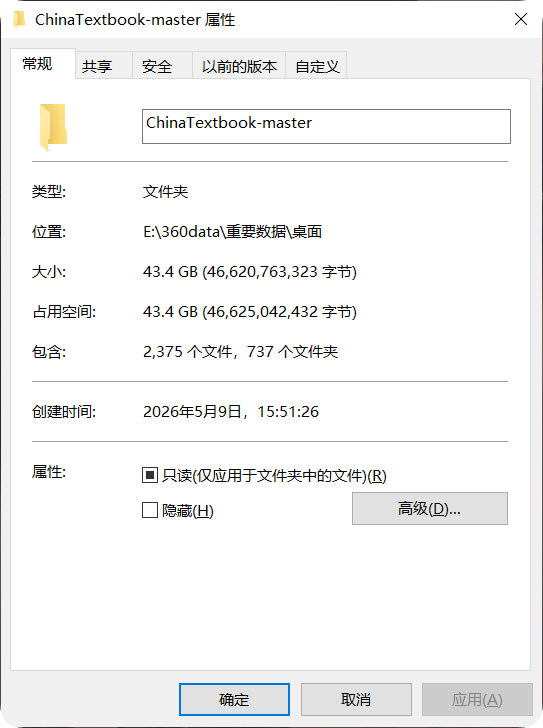The height and width of the screenshot is (728, 543).
Task: Click the 文件夹 type value
Action: (166, 191)
